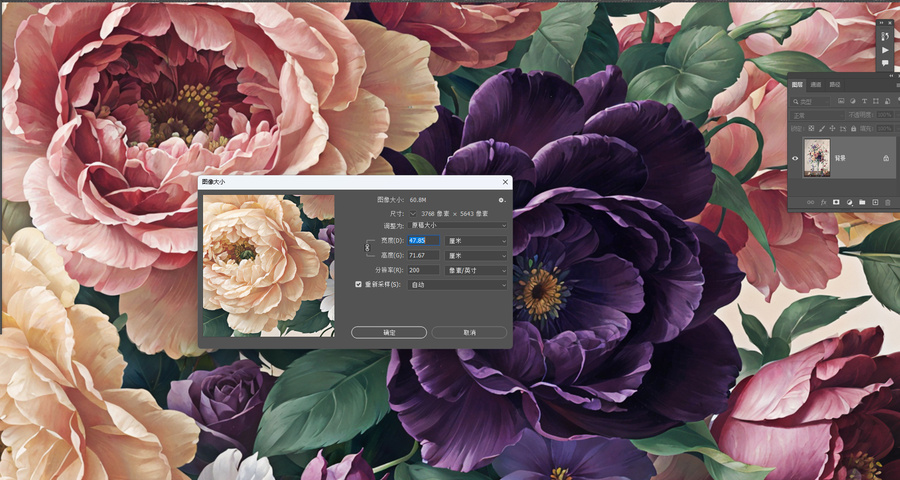Open the Comments panel speech-bubble icon
Screen dimensions: 900x480
pos(885,63)
